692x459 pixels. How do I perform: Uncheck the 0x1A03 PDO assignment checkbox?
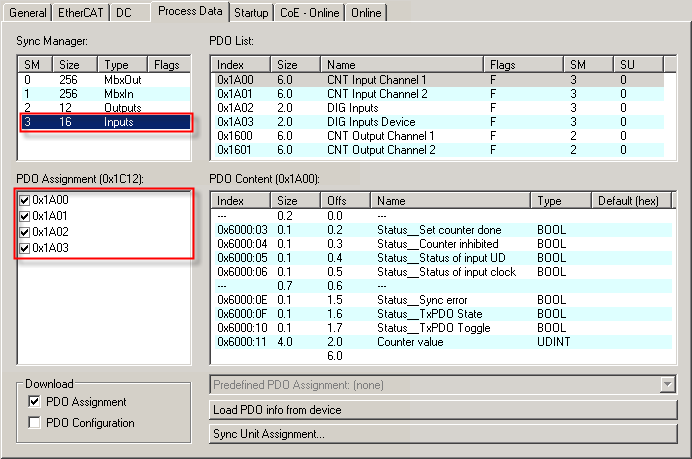coord(25,248)
